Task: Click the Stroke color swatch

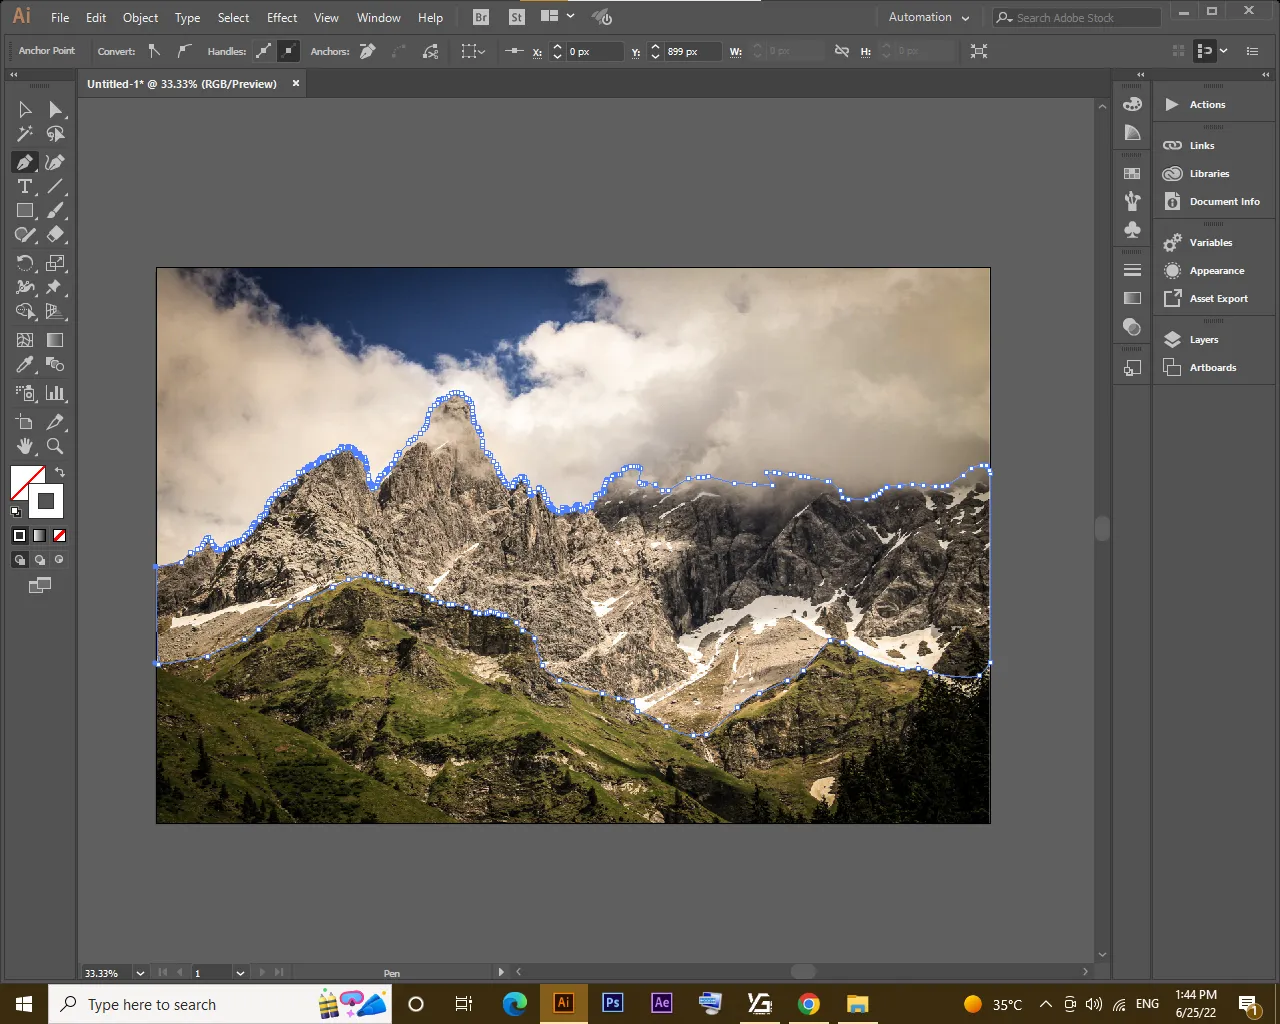Action: coord(46,501)
